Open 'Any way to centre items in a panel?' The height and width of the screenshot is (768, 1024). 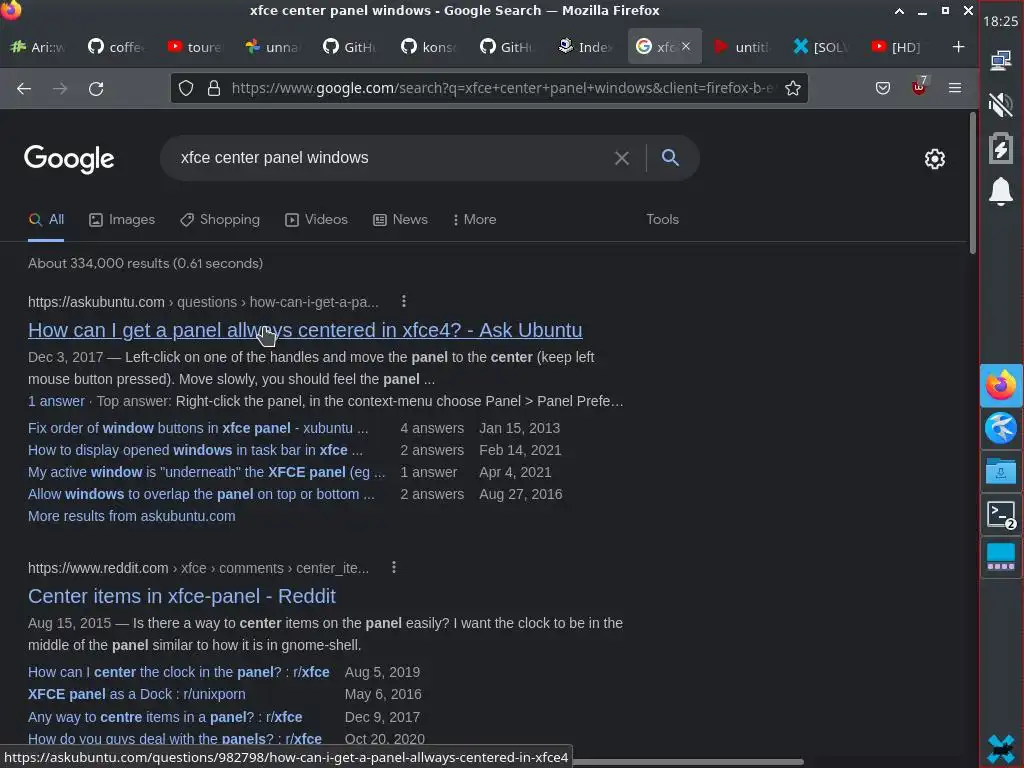(x=165, y=717)
